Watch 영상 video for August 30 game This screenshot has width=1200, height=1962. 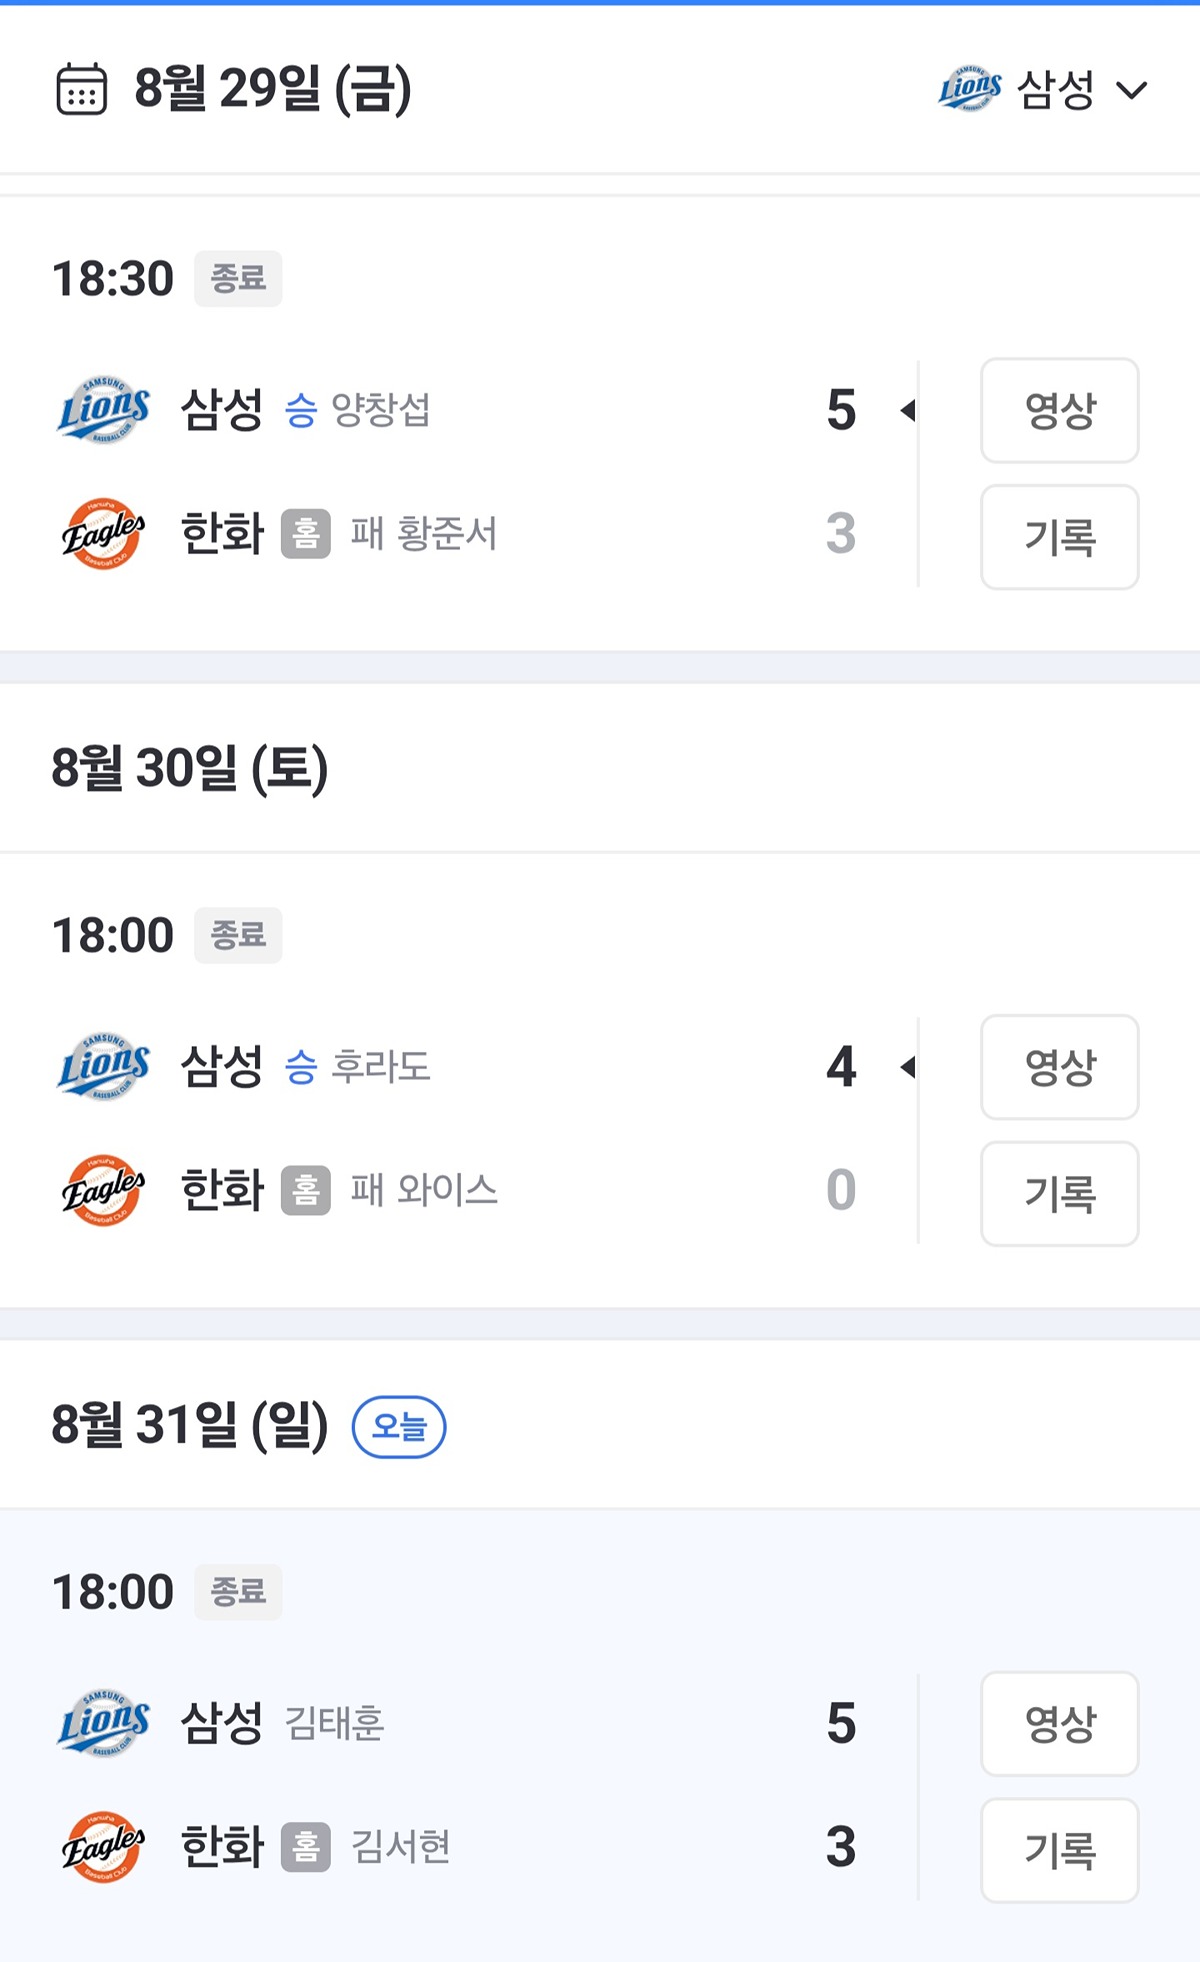[1059, 1067]
